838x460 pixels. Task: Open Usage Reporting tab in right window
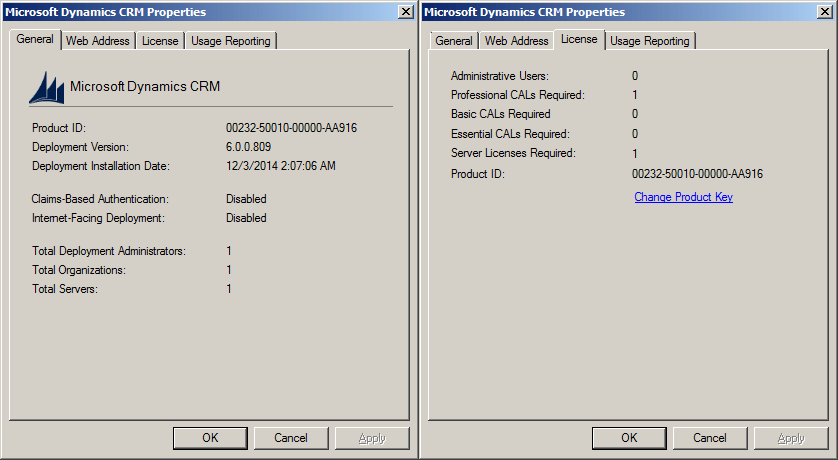[649, 41]
